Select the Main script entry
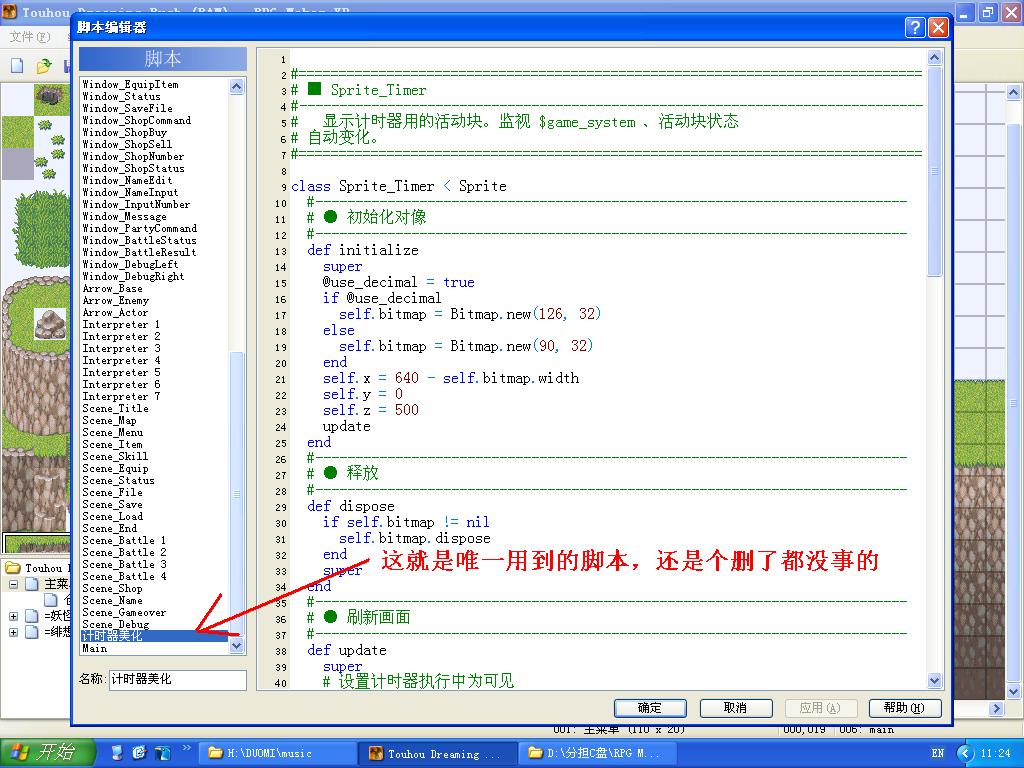 tap(95, 648)
